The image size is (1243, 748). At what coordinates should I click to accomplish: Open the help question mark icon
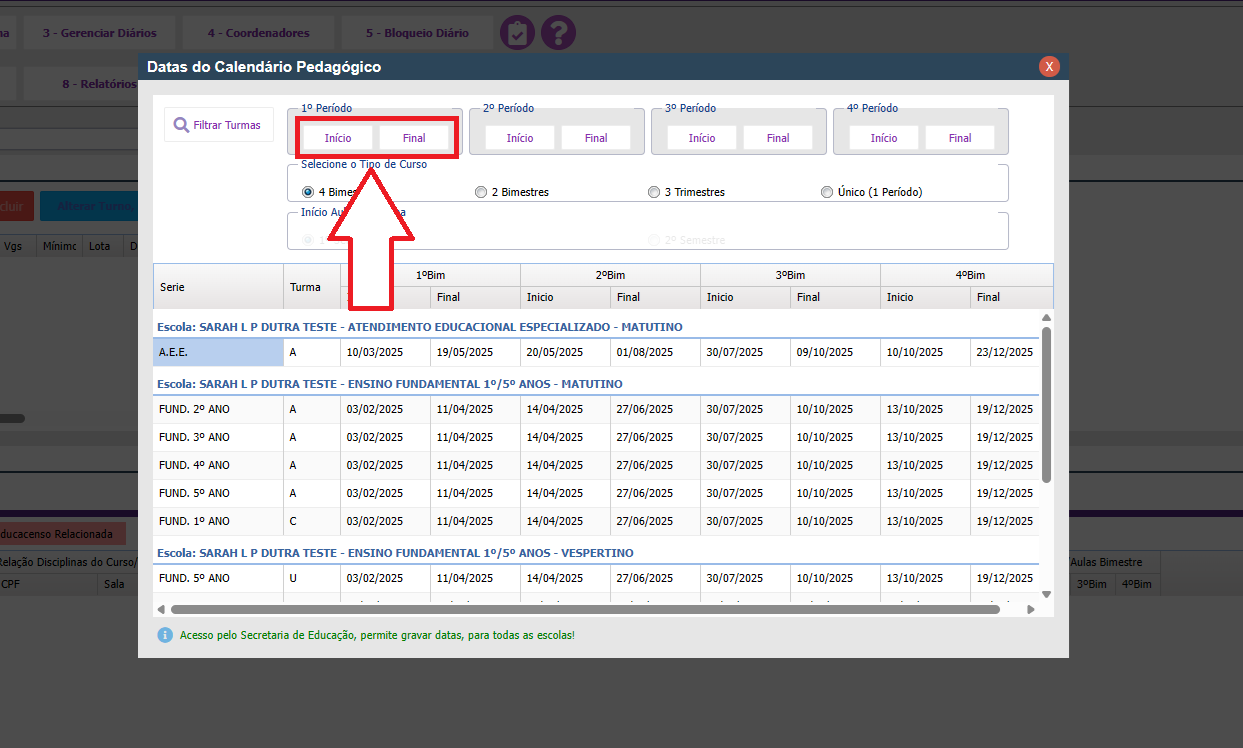pyautogui.click(x=558, y=33)
